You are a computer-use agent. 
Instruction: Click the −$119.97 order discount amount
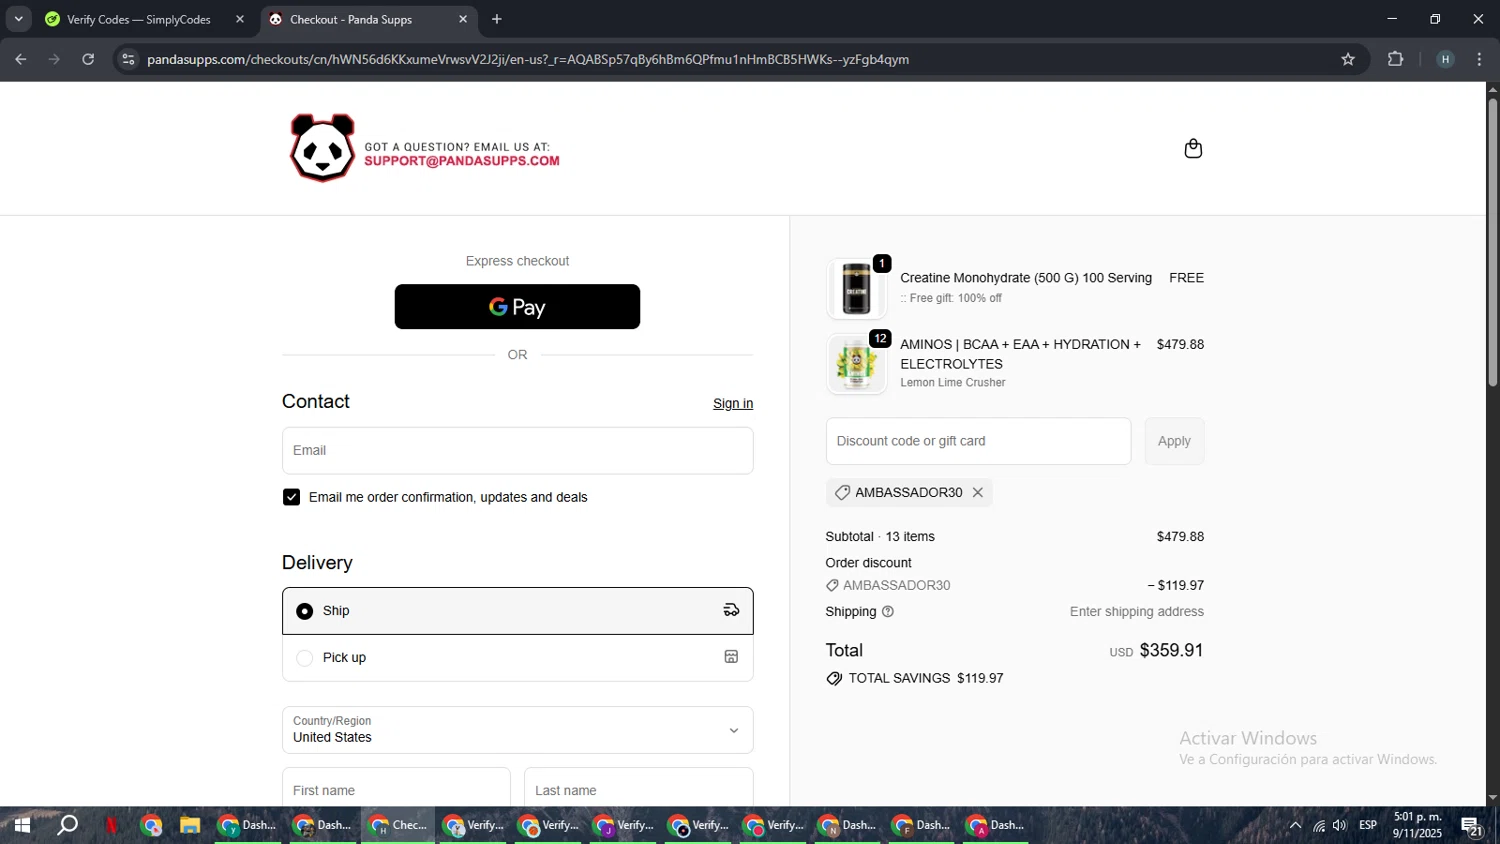click(1176, 586)
